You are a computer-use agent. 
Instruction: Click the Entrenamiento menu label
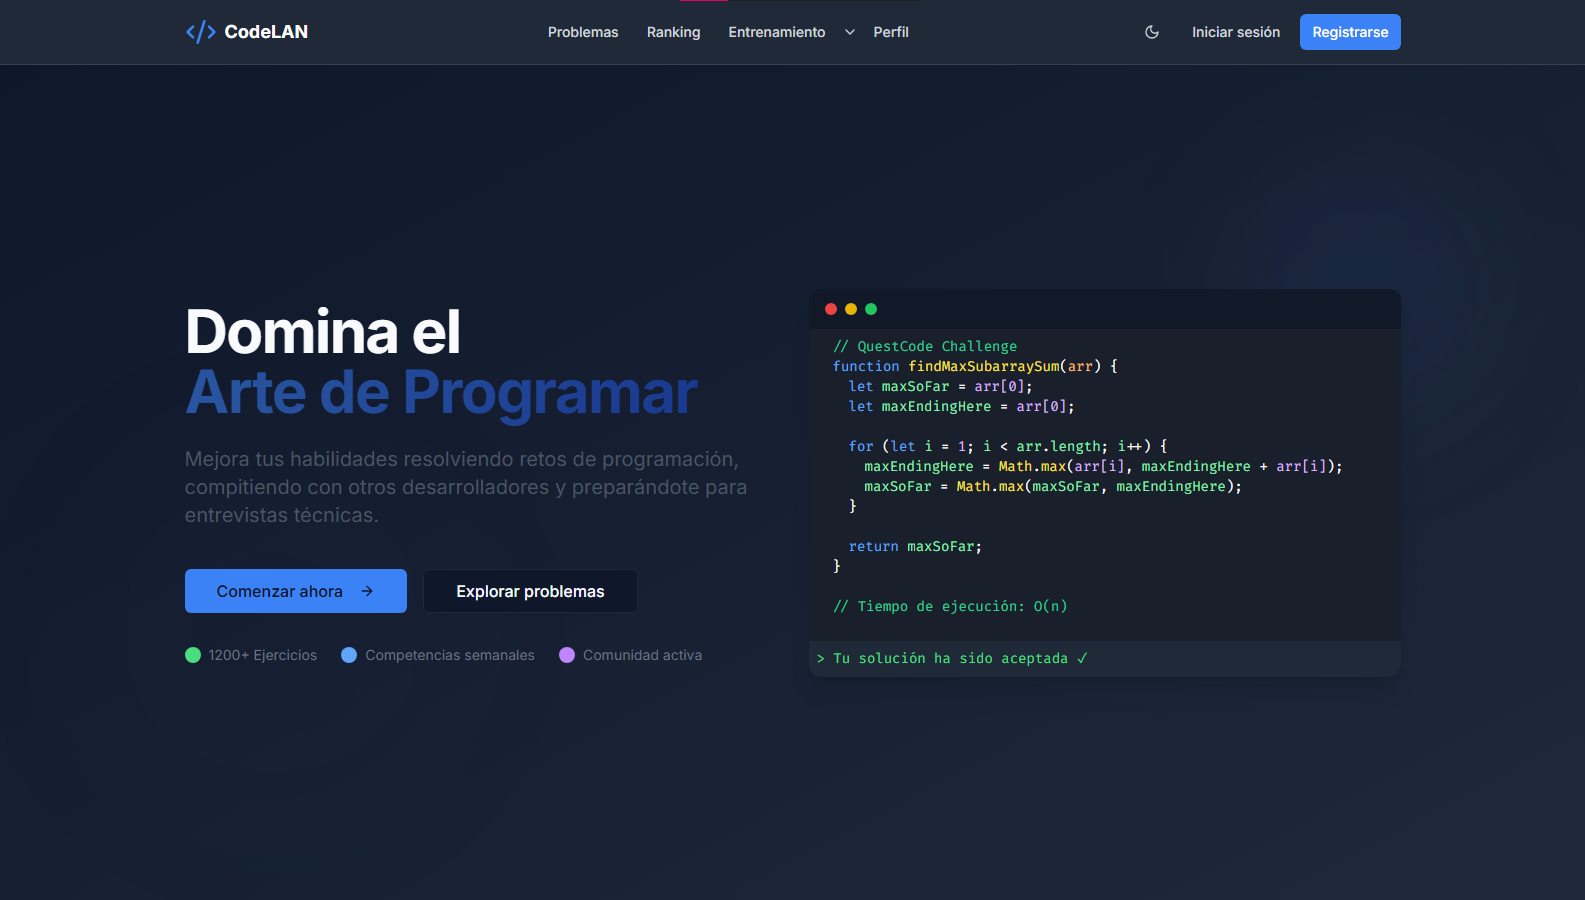776,32
